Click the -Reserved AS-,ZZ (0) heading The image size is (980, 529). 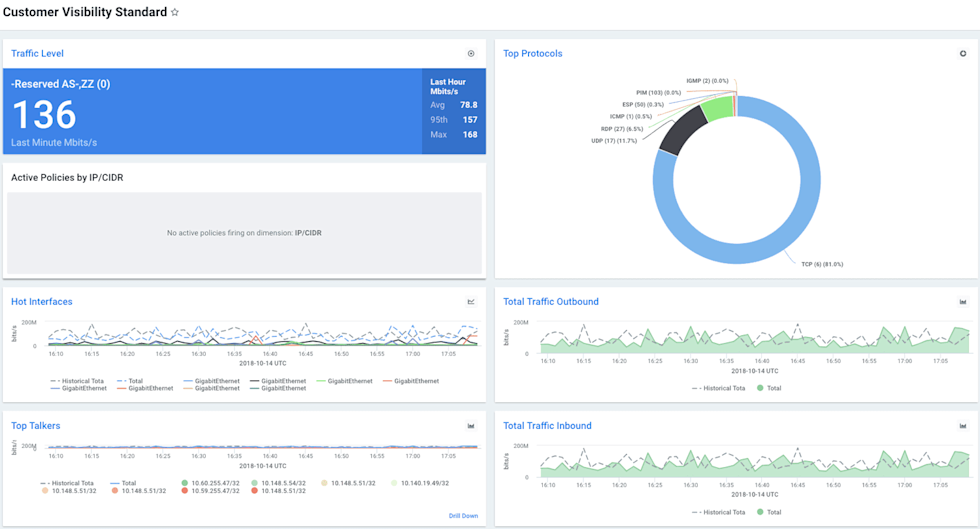(61, 84)
